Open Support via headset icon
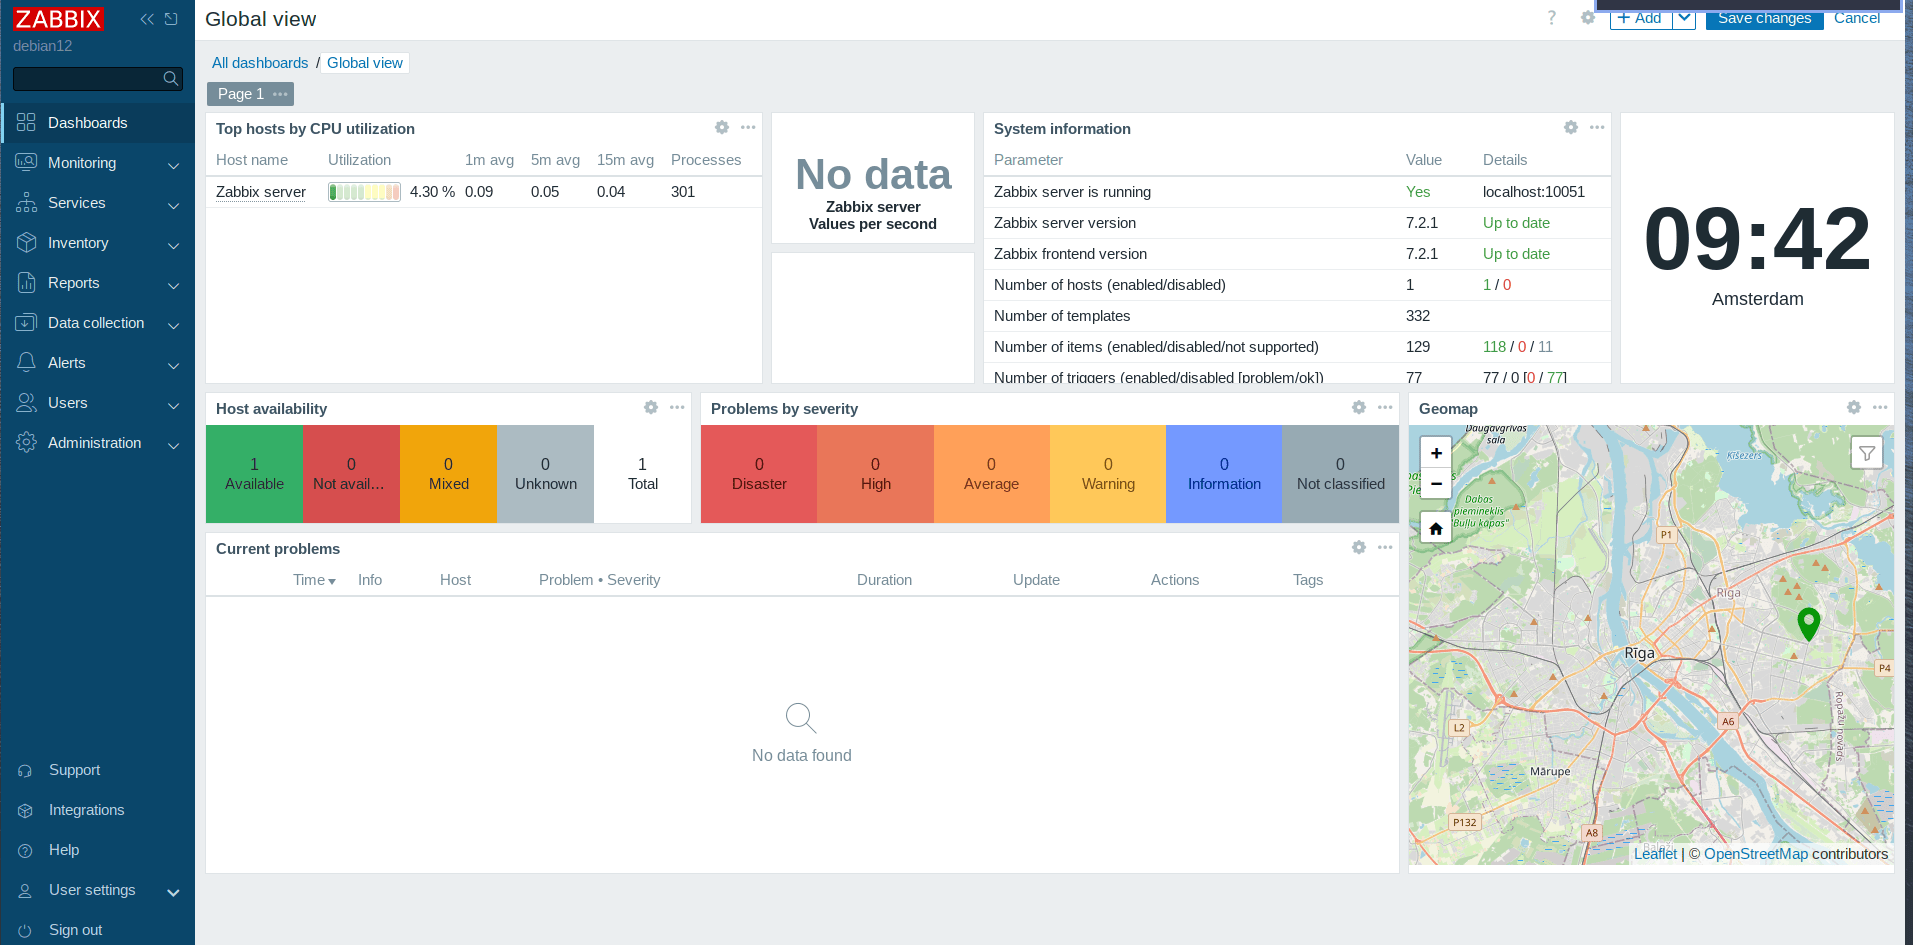This screenshot has width=1913, height=945. 25,771
